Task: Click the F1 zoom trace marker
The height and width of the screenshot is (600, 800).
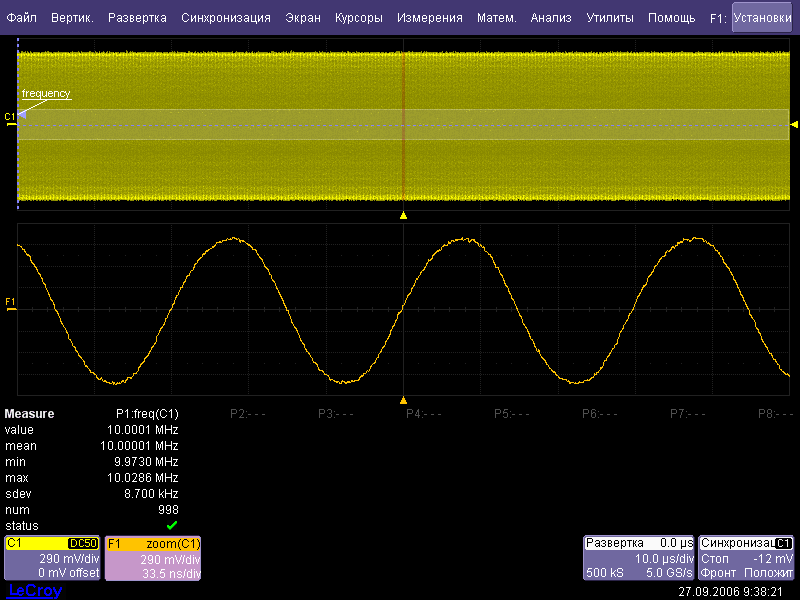Action: click(11, 301)
